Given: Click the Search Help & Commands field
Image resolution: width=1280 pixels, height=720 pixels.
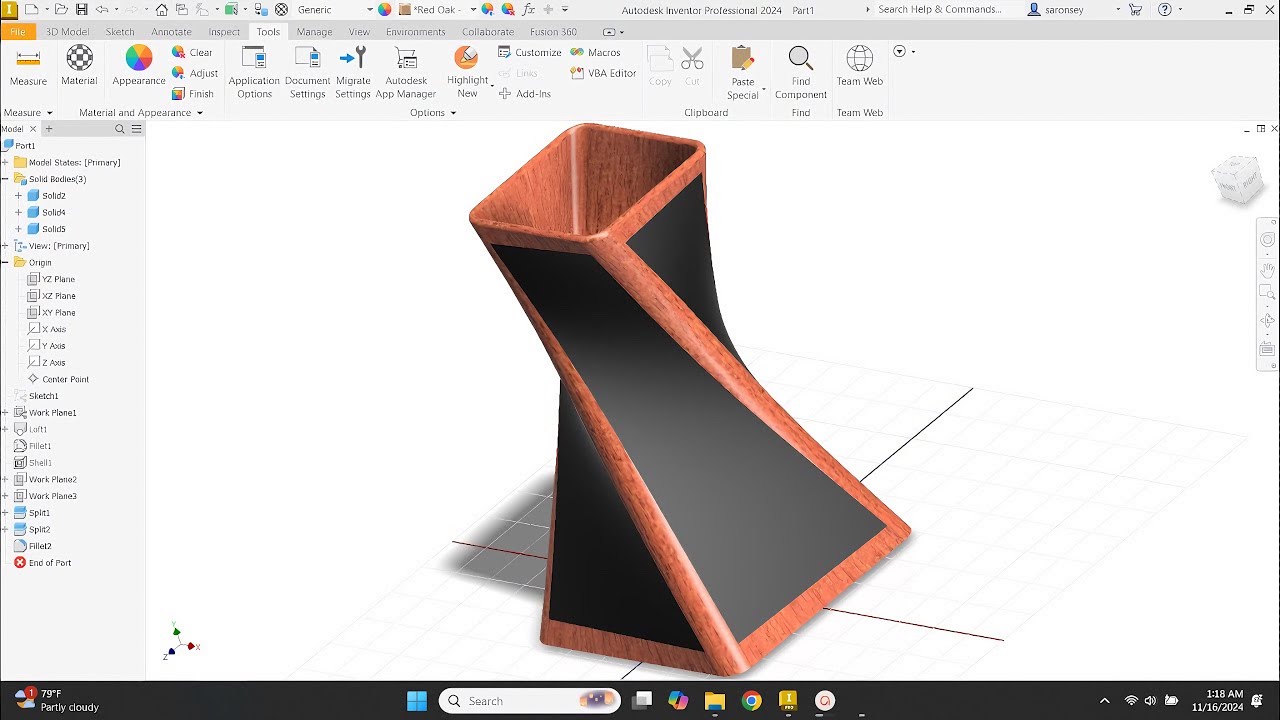Looking at the screenshot, I should point(939,10).
